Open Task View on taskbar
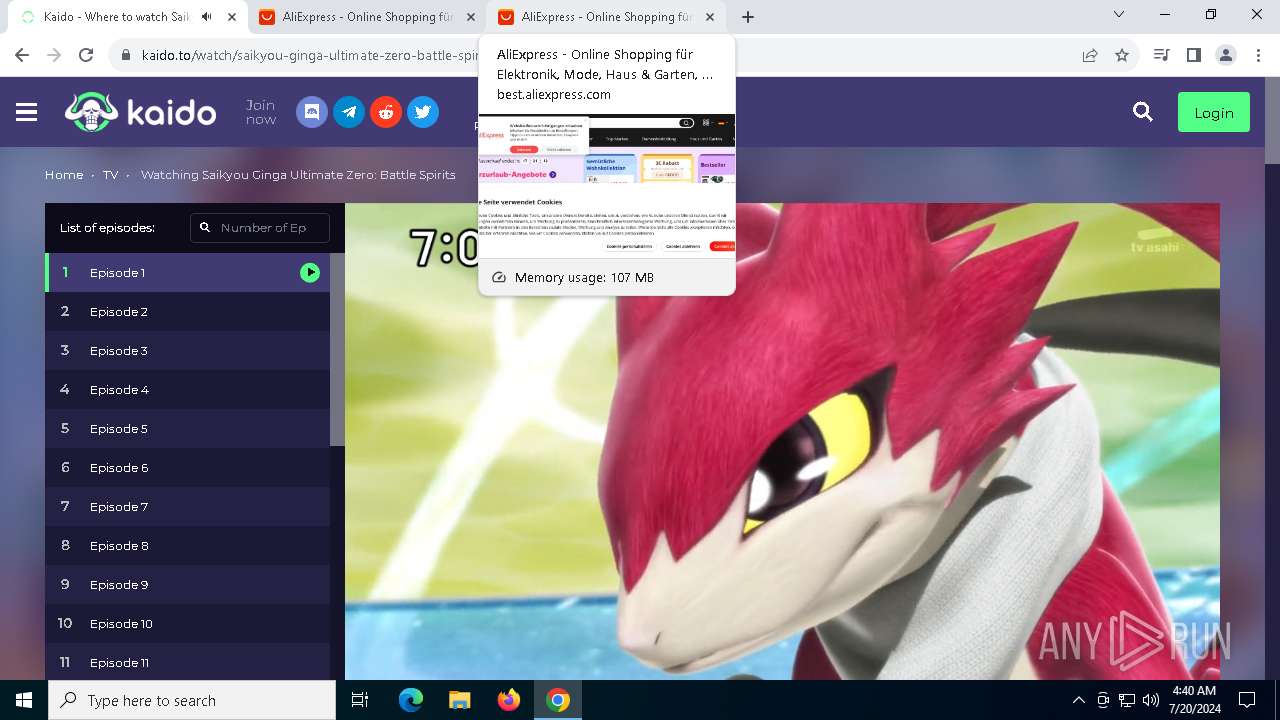1280x720 pixels. (360, 700)
